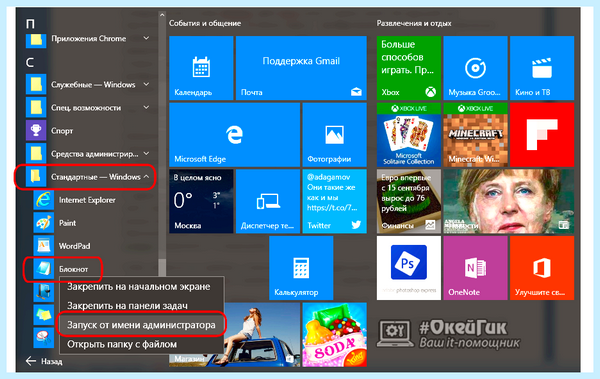Expand the Administrative Tools folder chevron
The height and width of the screenshot is (379, 600).
[x=146, y=154]
